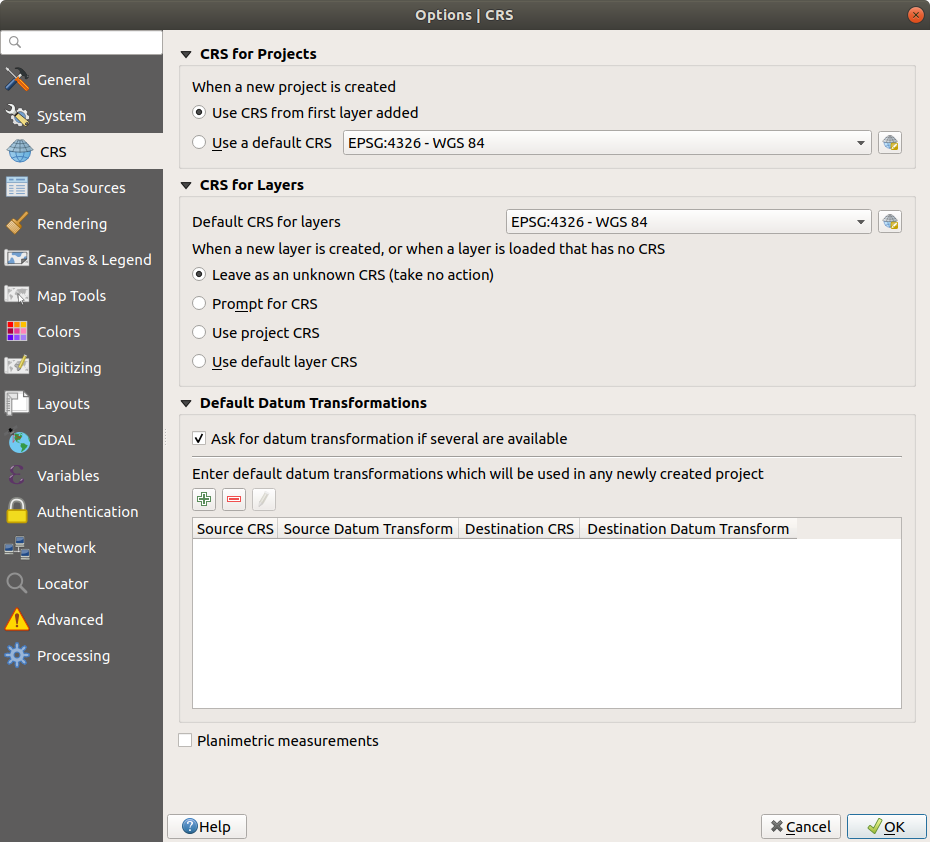Click the red remove datum transformation icon
This screenshot has width=930, height=842.
234,499
